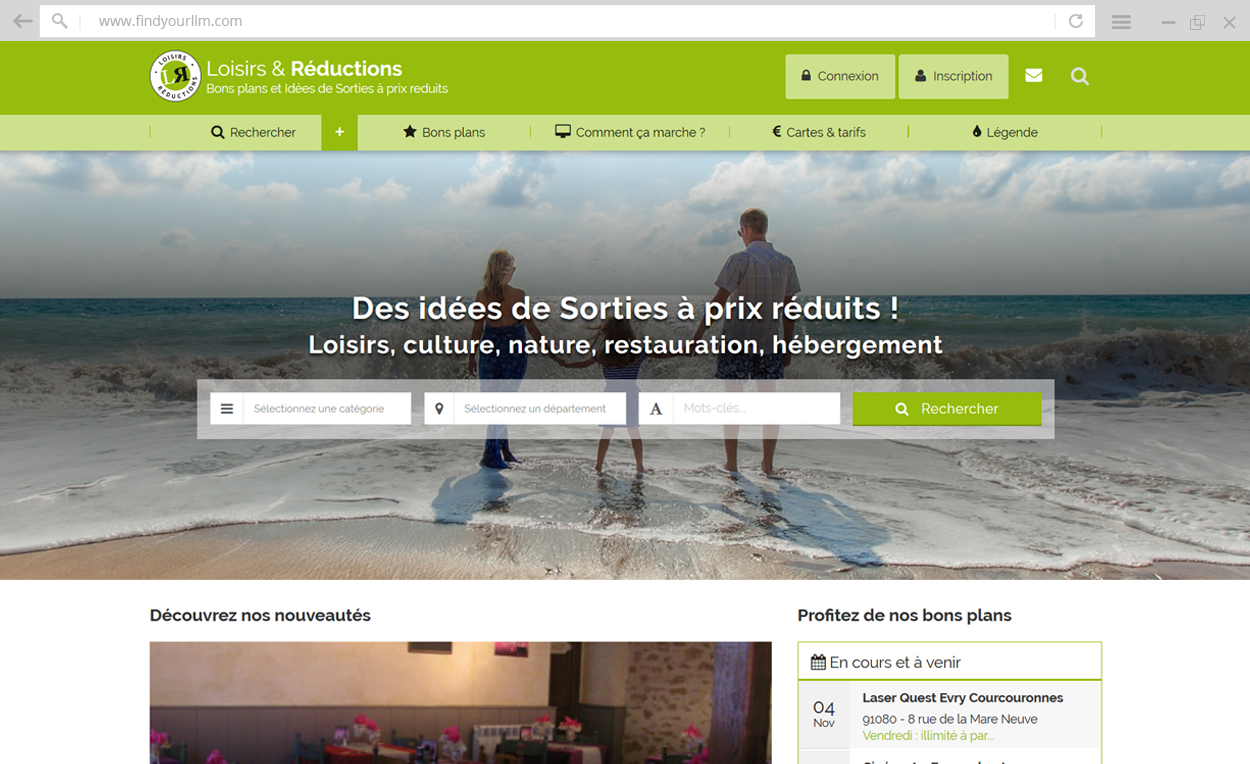The image size is (1250, 764).
Task: Click the restaurant photo under Découvrez nos nouveautés
Action: [460, 702]
